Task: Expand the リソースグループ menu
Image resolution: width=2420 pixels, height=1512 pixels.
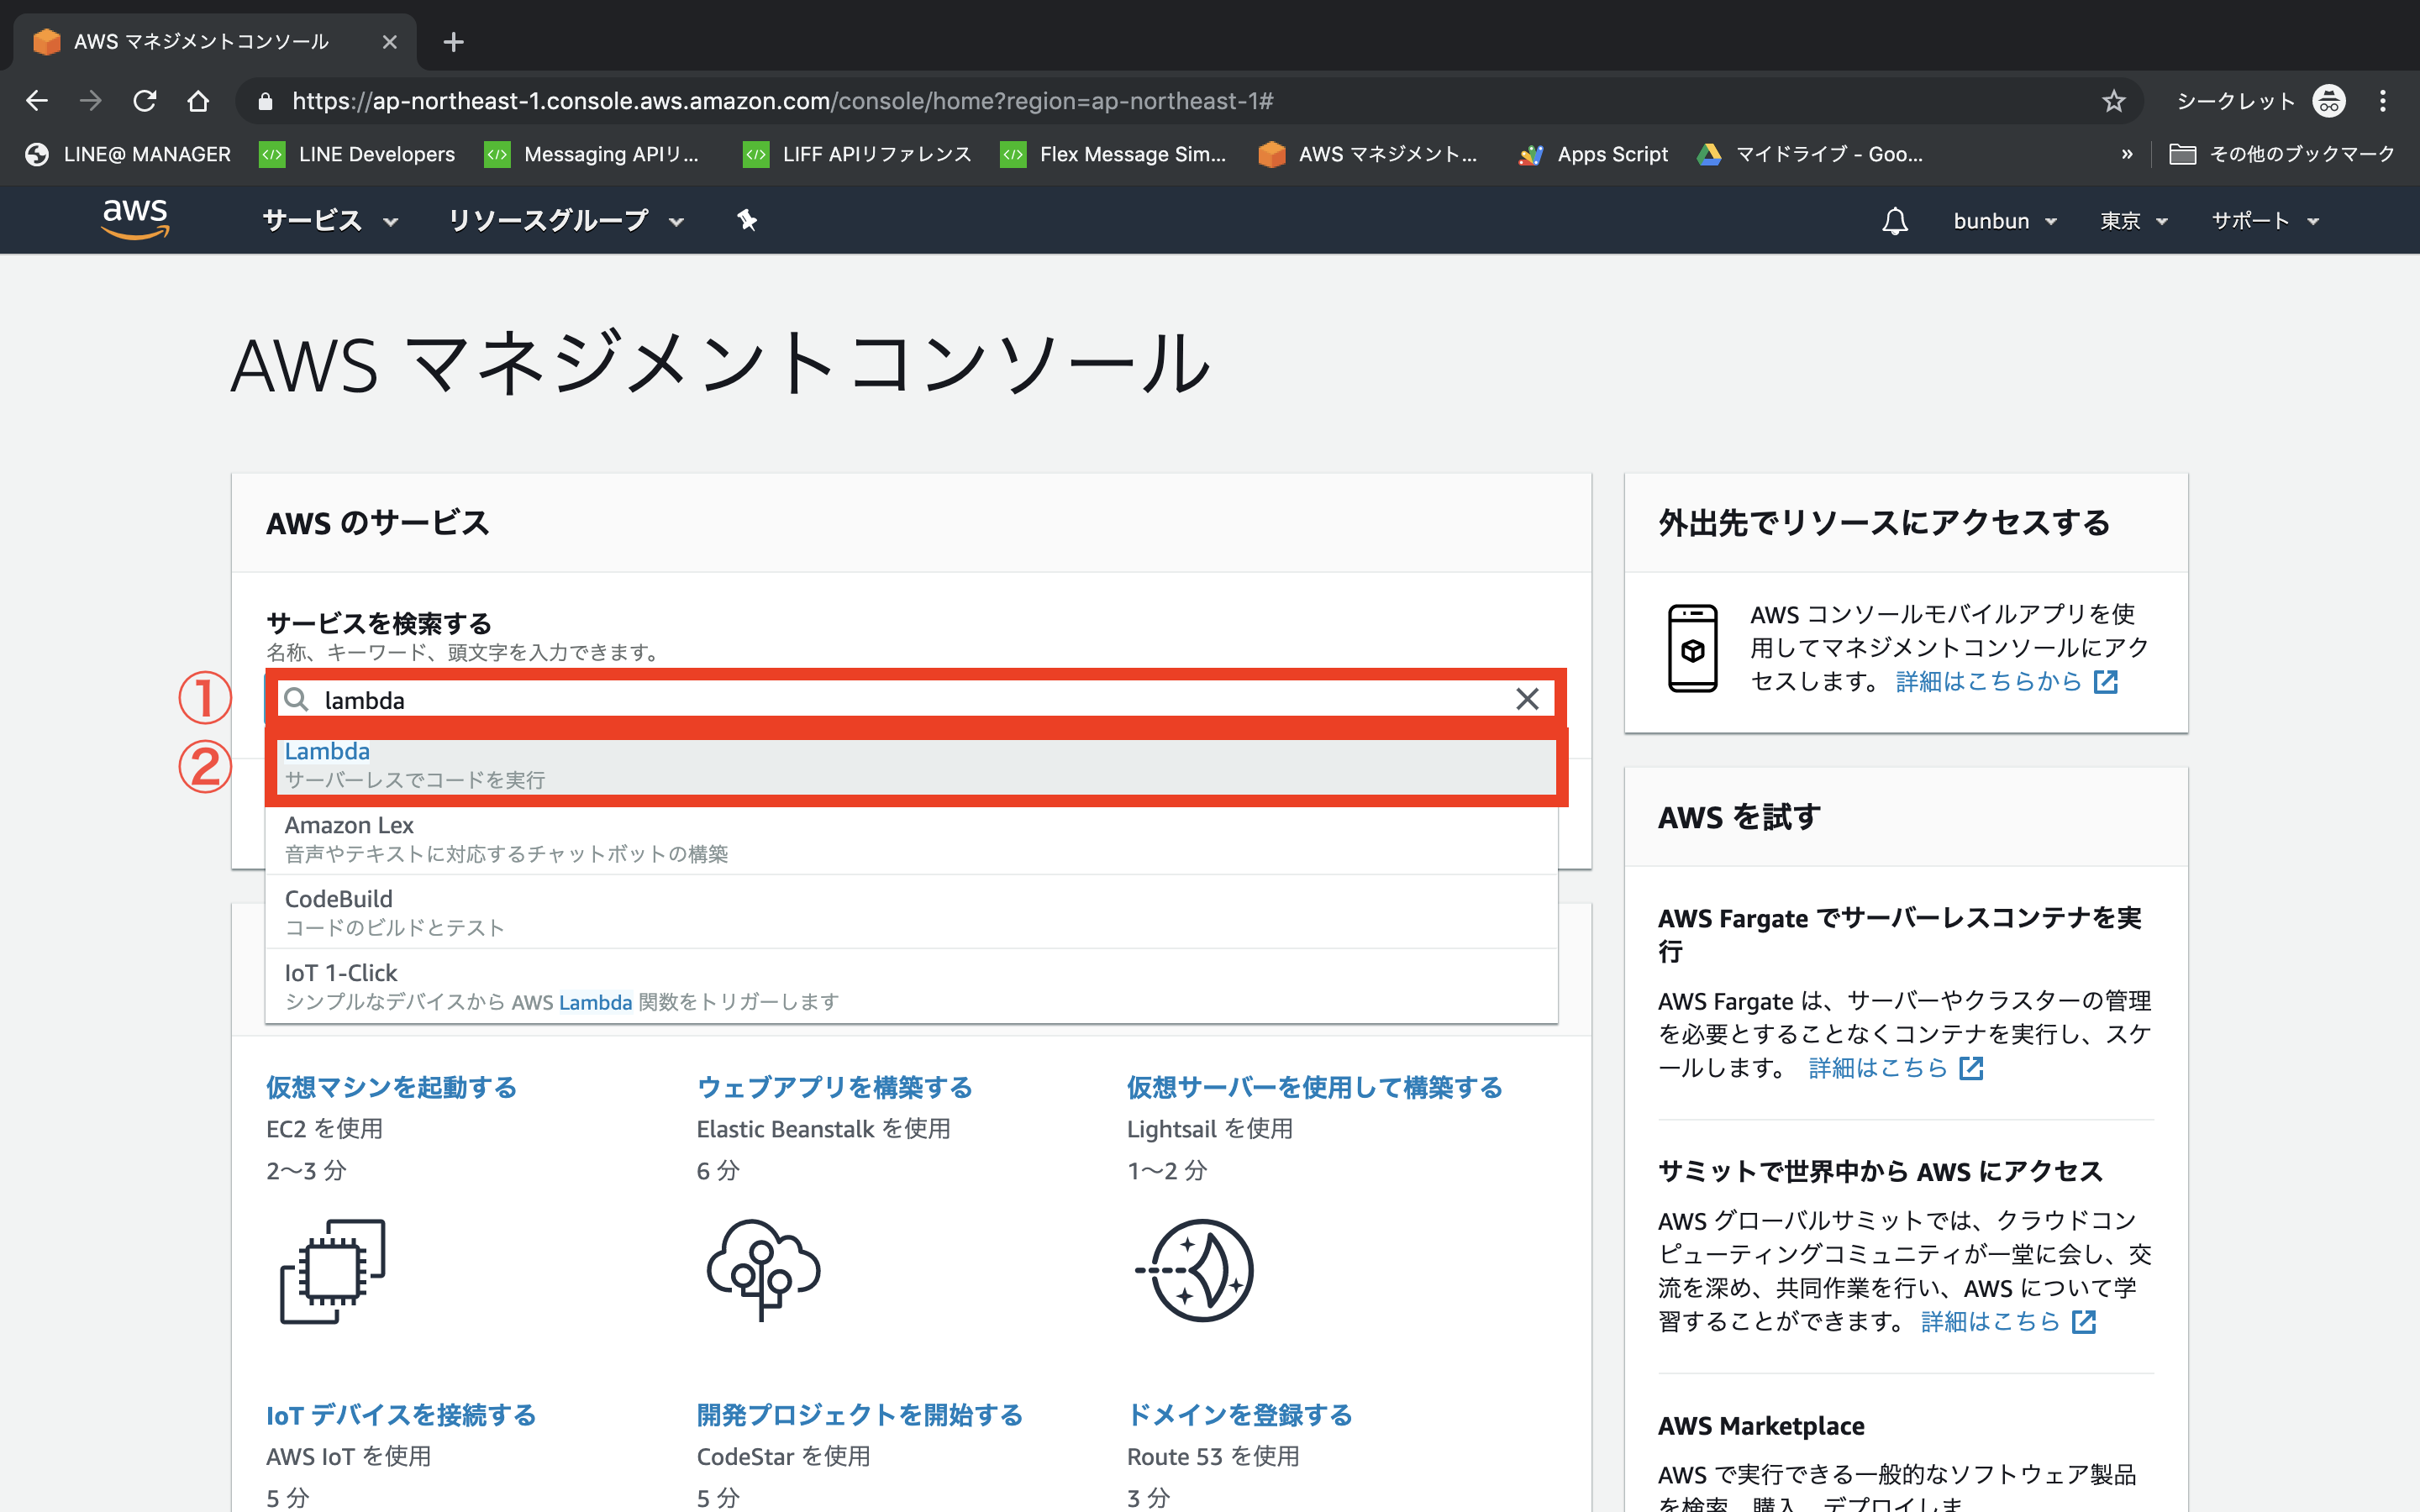Action: point(566,220)
